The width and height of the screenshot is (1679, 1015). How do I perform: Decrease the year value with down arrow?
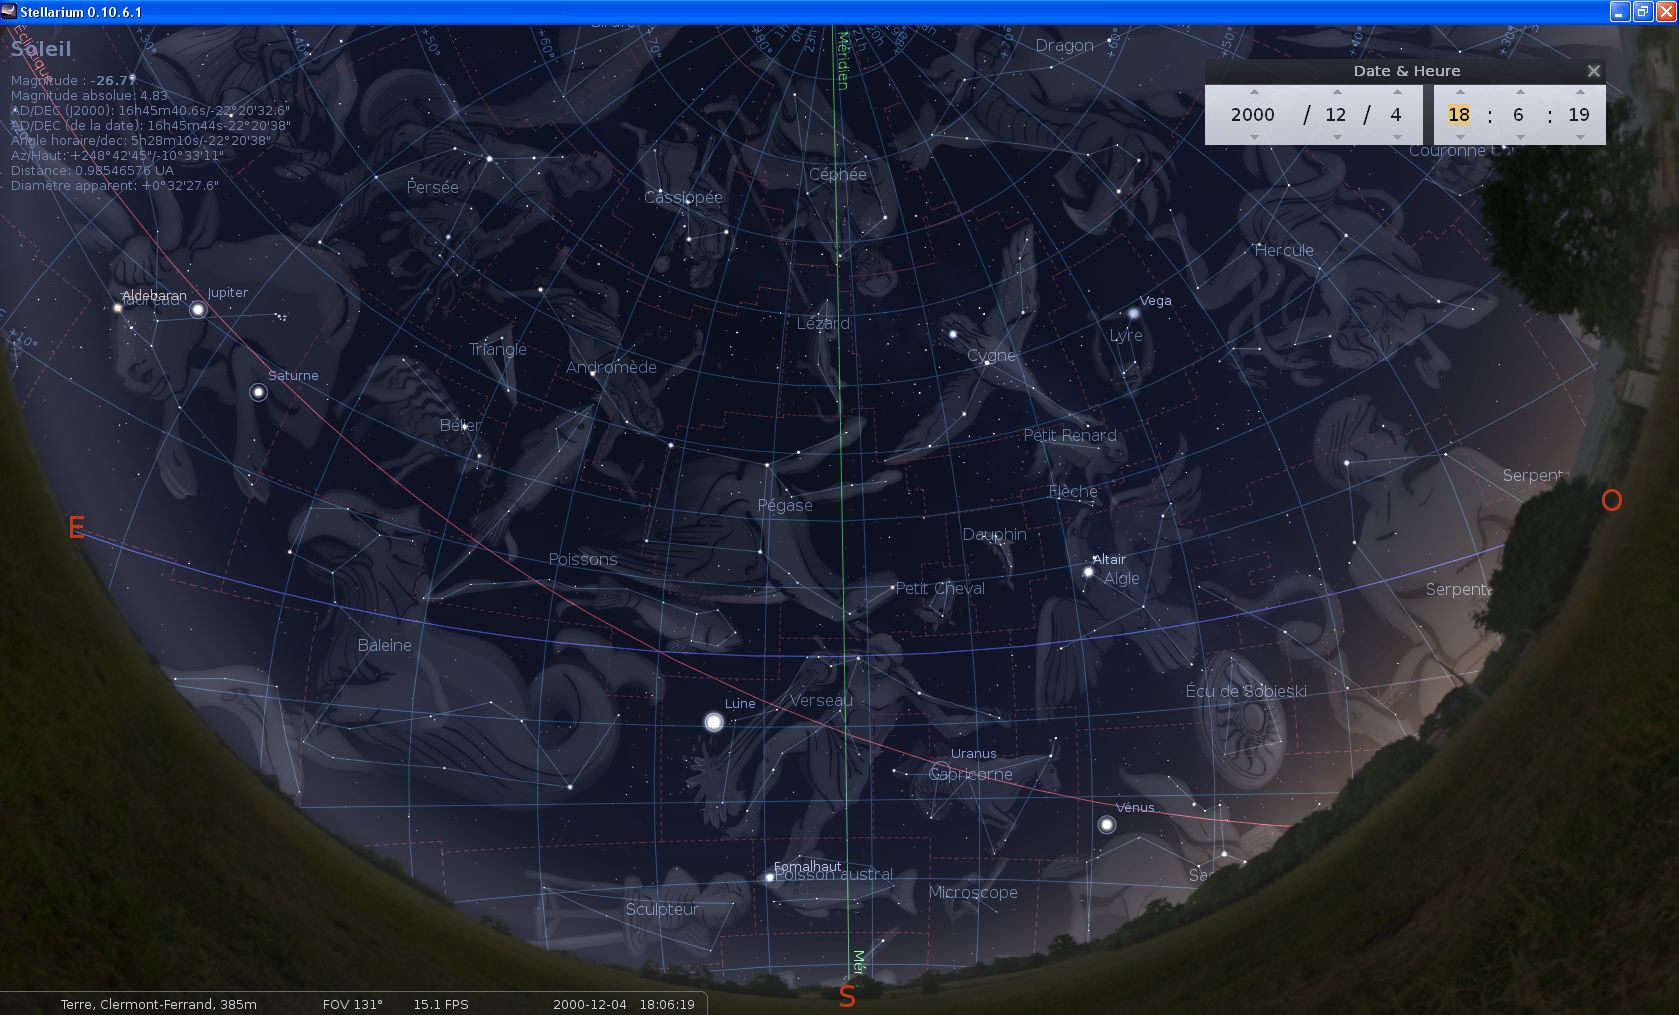[1253, 137]
